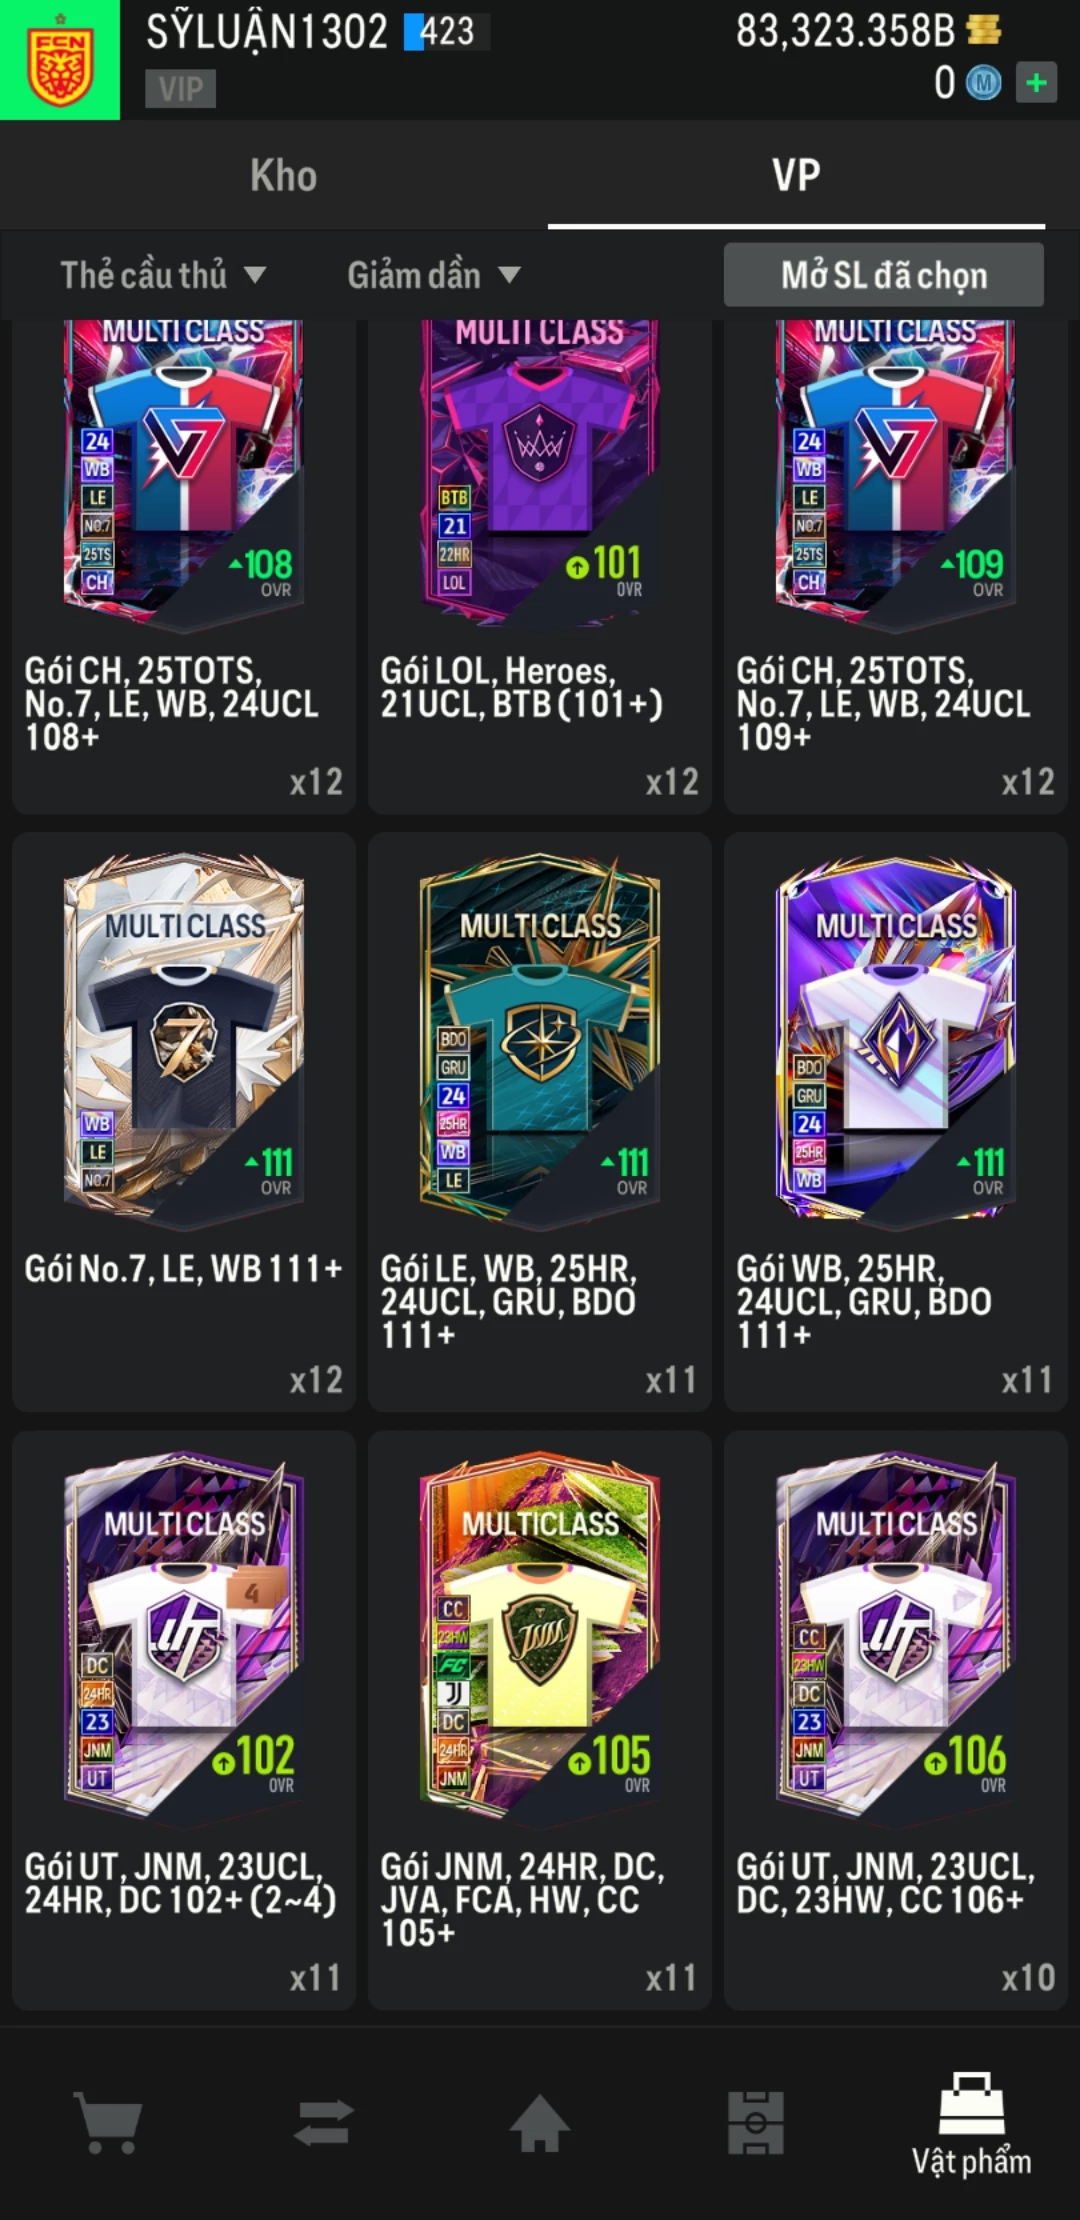Open the transfer market arrows icon
This screenshot has height=2220, width=1080.
[324, 2122]
